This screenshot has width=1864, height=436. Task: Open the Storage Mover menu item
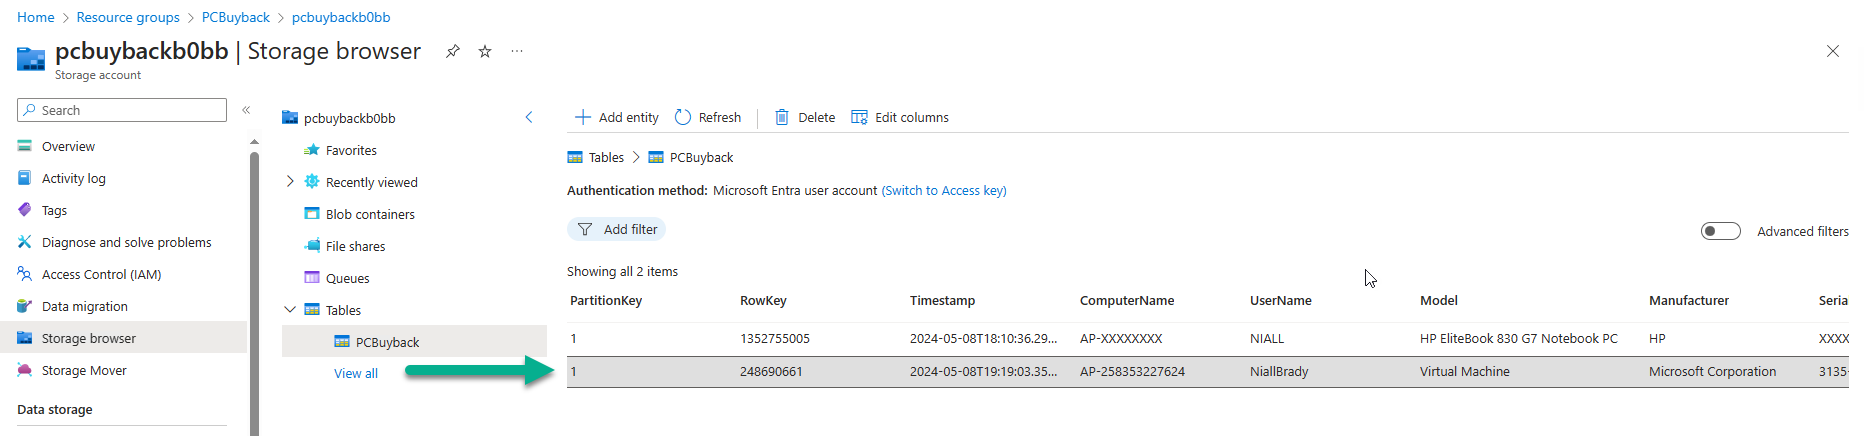click(x=84, y=370)
